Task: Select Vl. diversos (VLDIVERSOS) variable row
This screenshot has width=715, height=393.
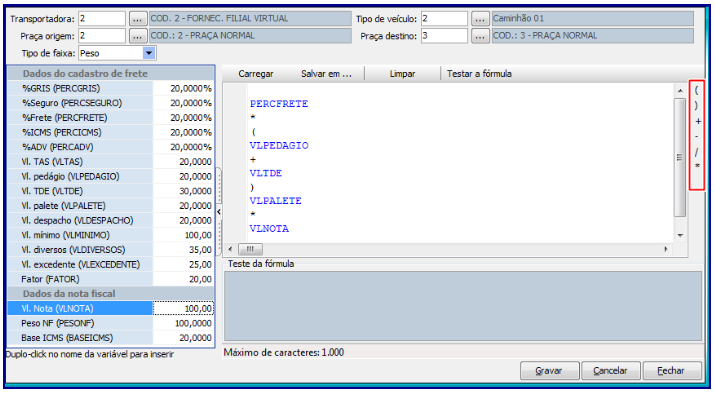Action: (110, 250)
